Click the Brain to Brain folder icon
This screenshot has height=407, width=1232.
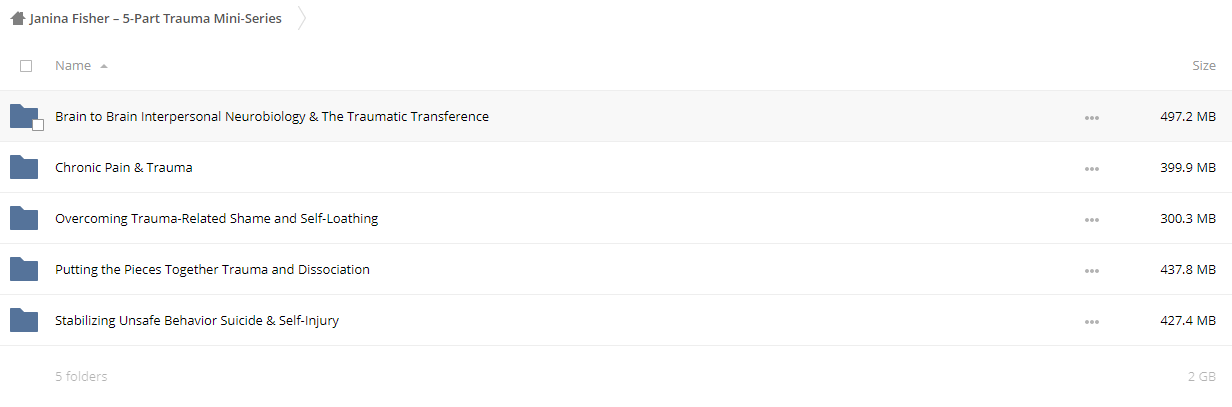(24, 116)
